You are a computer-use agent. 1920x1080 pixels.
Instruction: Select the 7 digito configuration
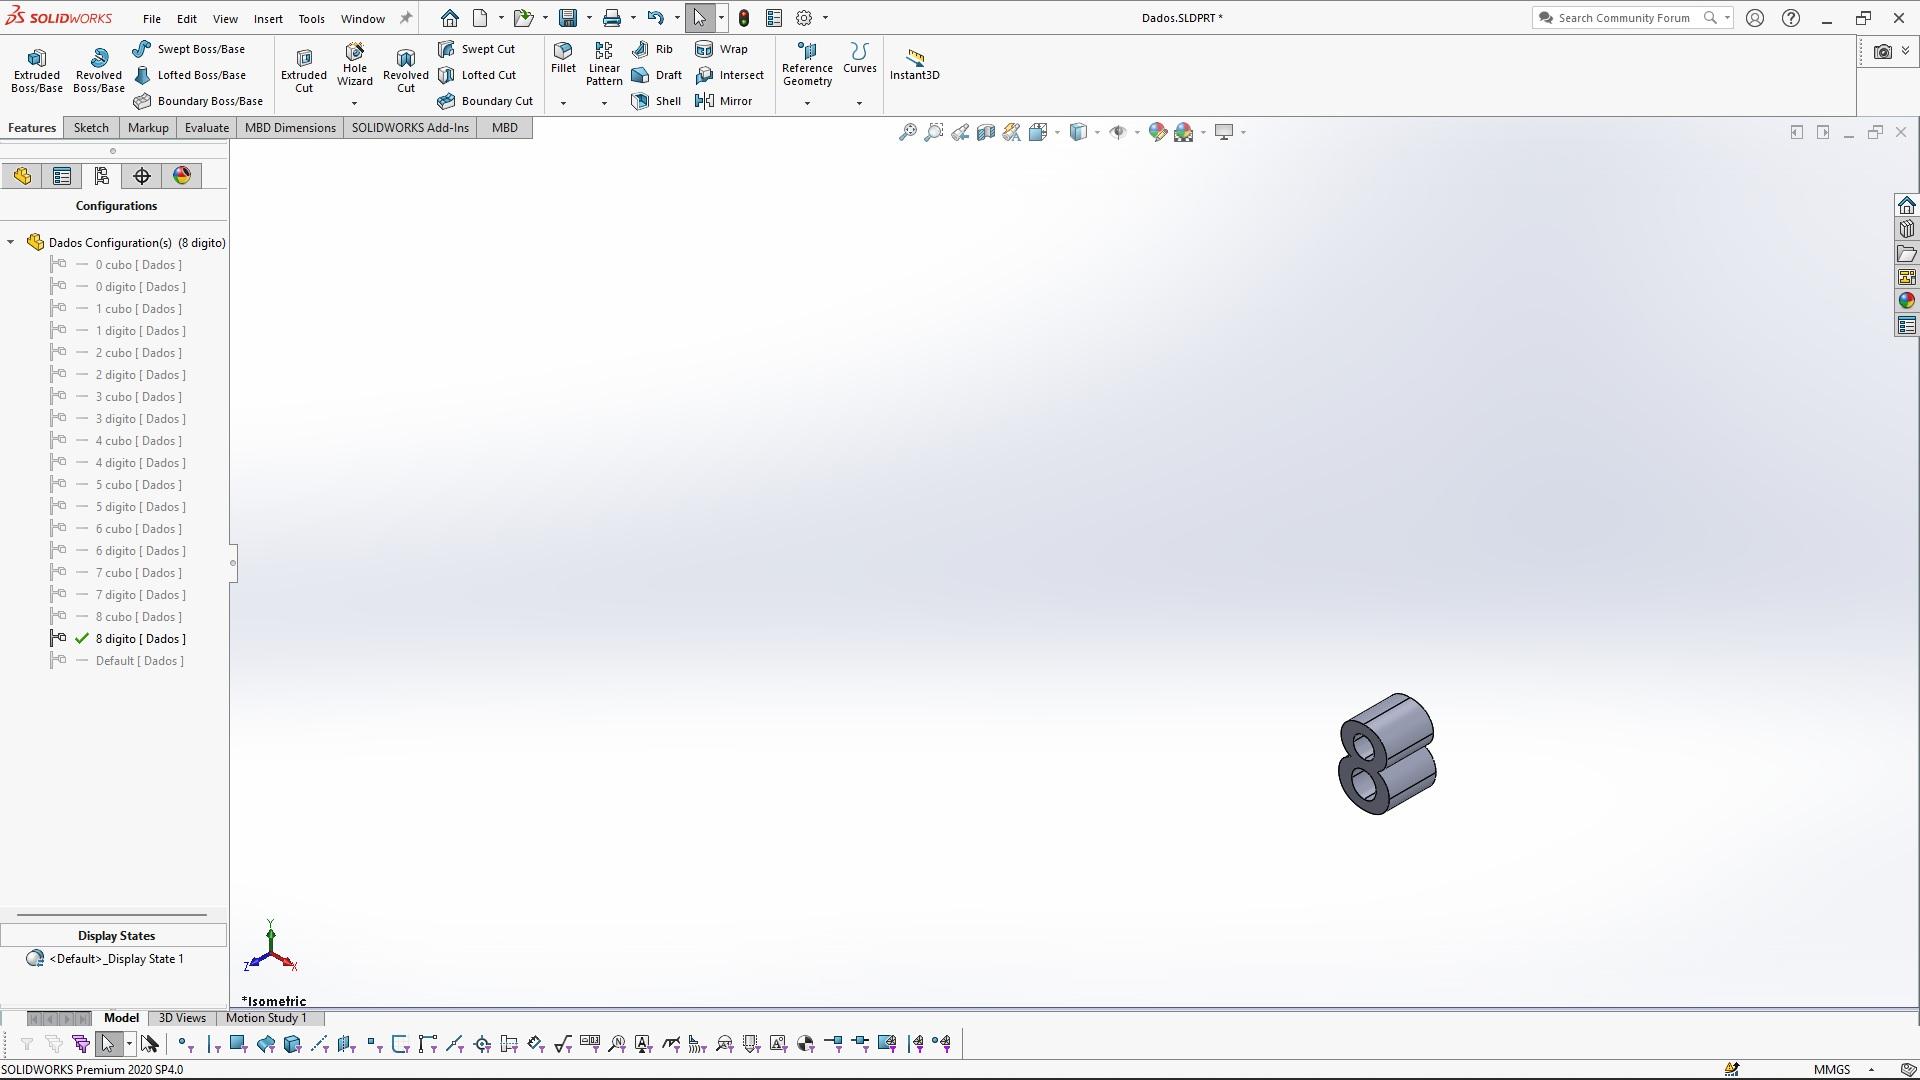141,595
